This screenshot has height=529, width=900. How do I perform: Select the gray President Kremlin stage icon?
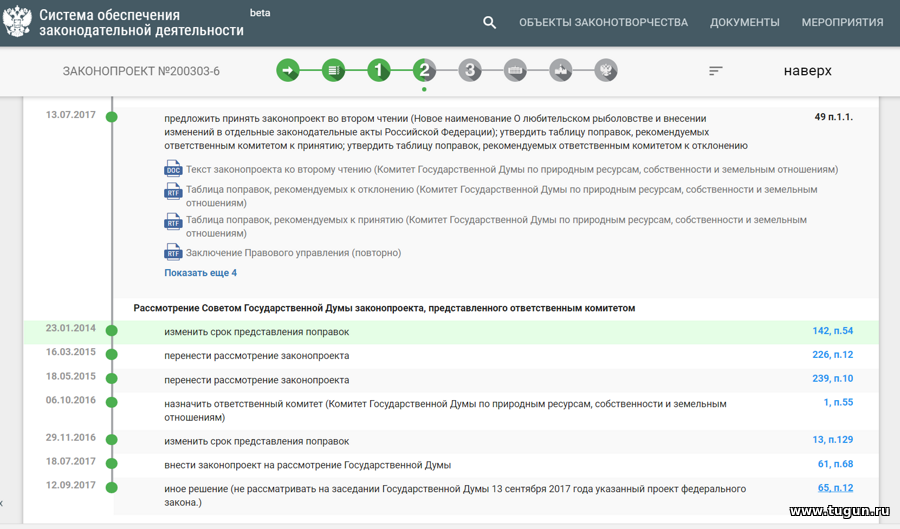point(560,71)
